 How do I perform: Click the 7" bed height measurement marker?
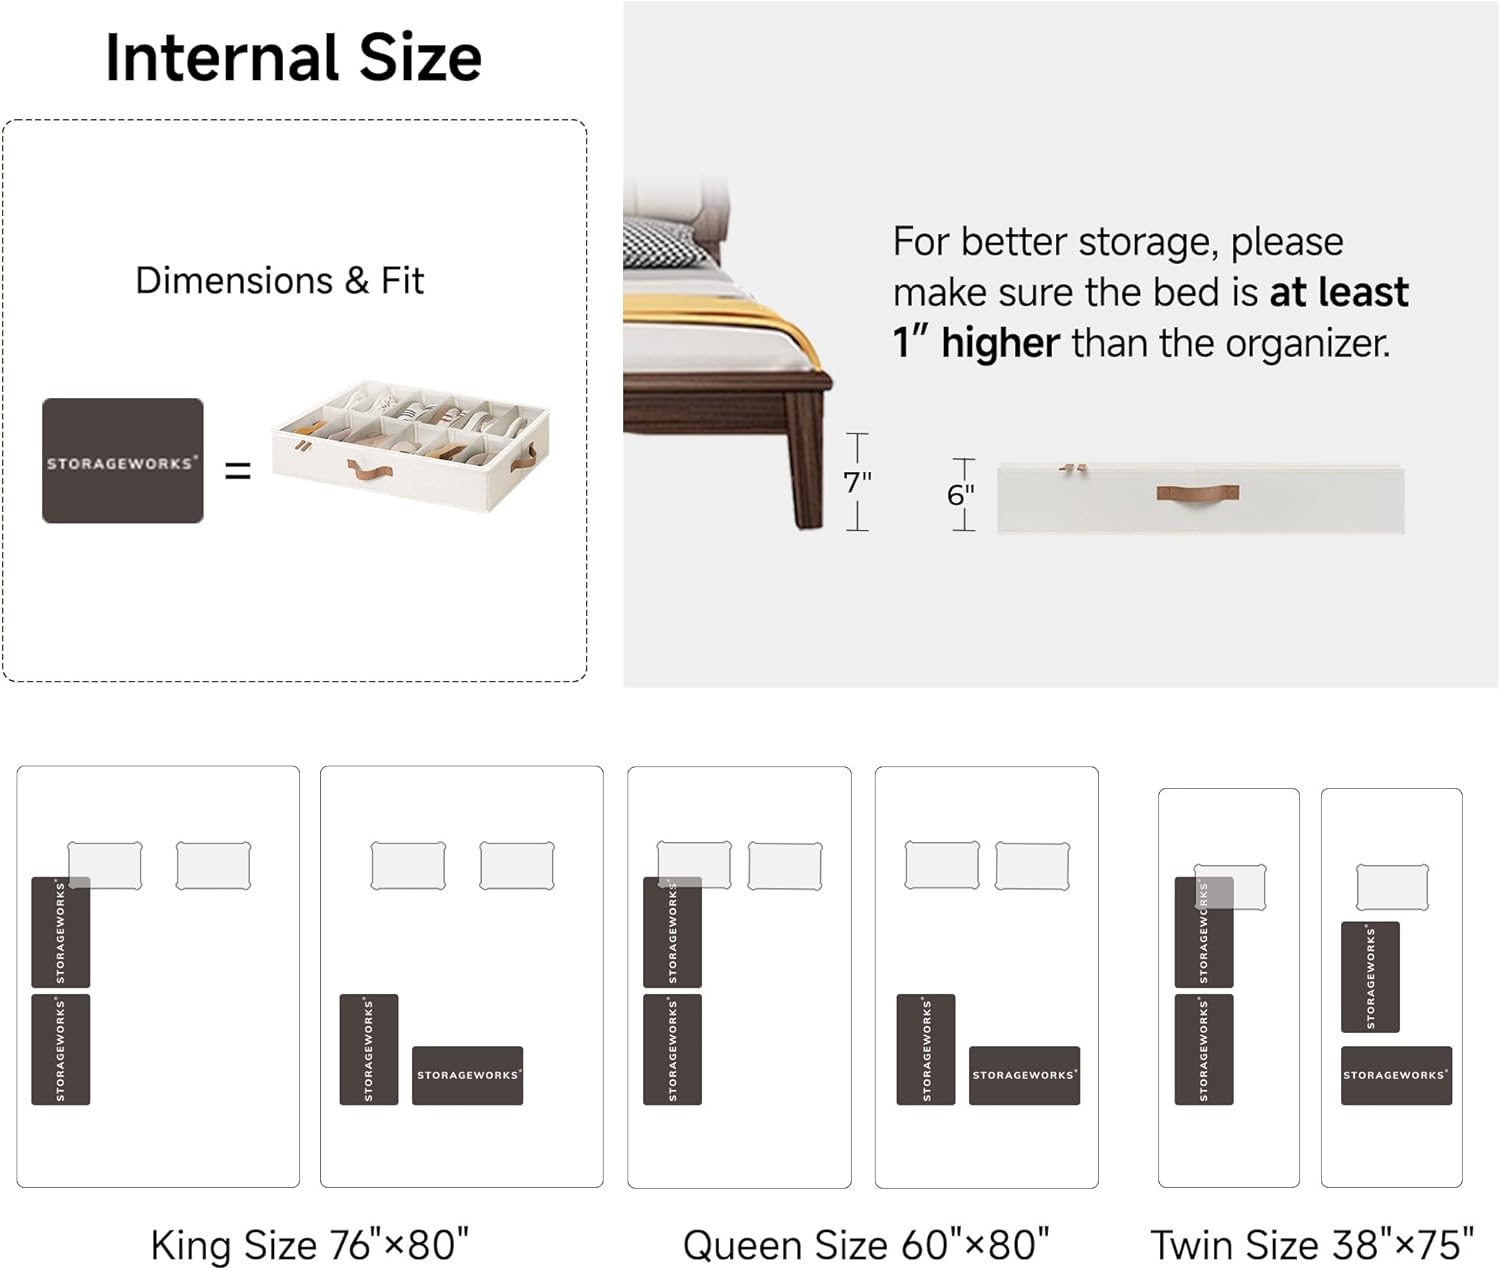coord(858,482)
